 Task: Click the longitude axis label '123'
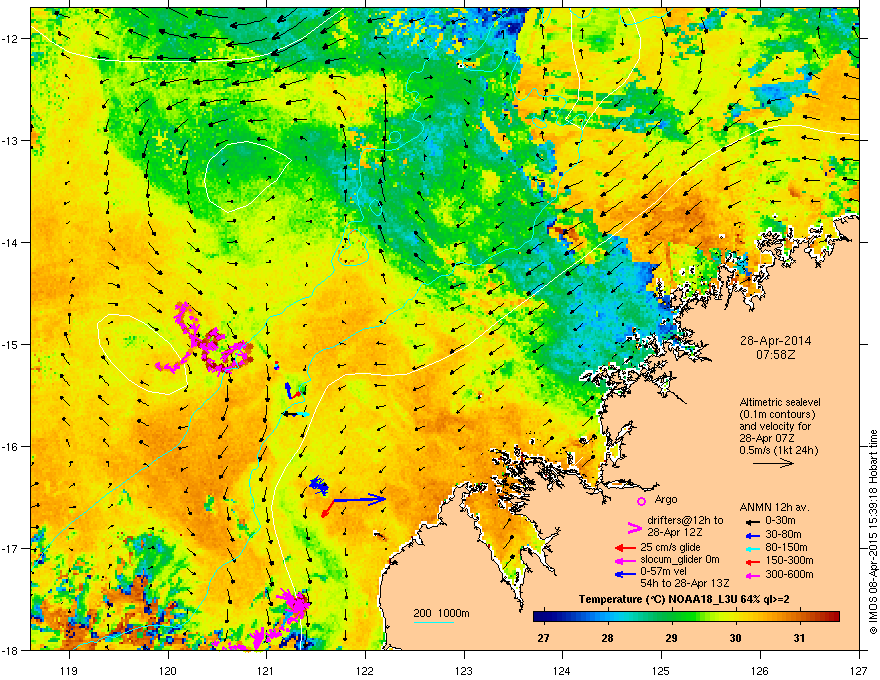pyautogui.click(x=464, y=670)
